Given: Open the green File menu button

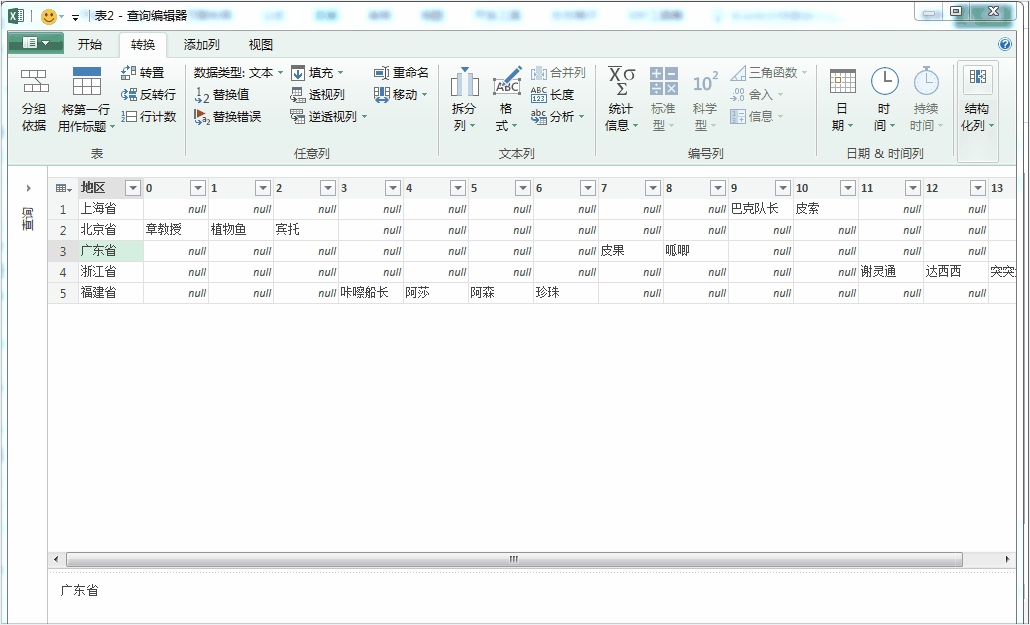Looking at the screenshot, I should (x=35, y=43).
